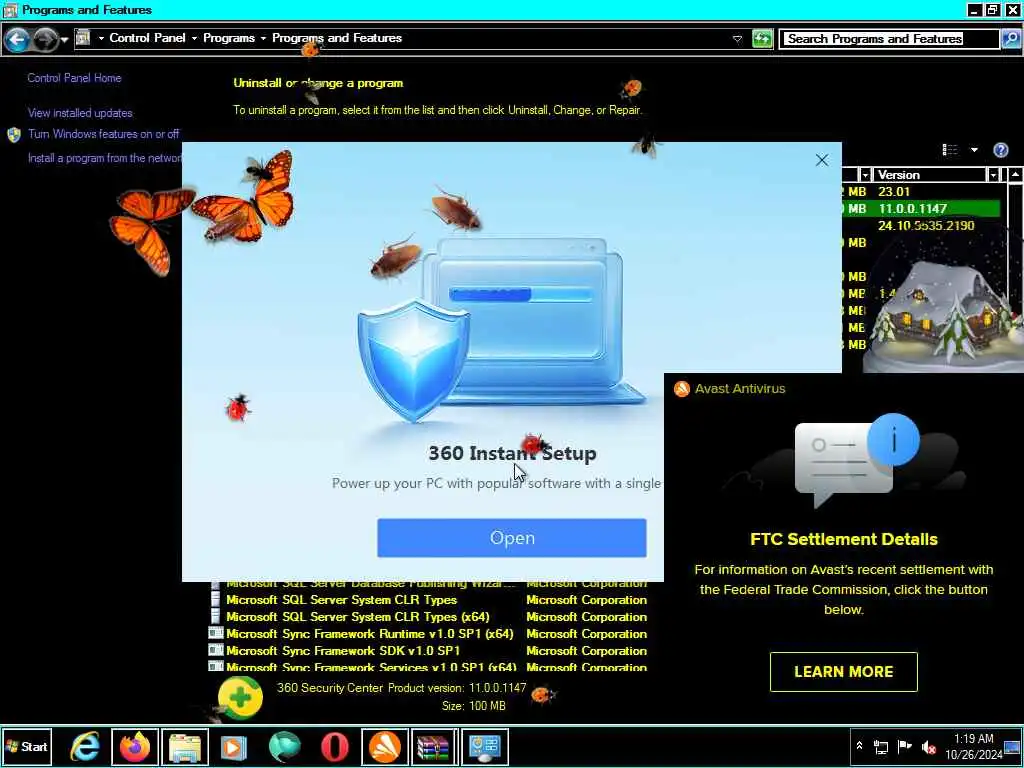Open Windows Explorer from taskbar

pyautogui.click(x=185, y=746)
